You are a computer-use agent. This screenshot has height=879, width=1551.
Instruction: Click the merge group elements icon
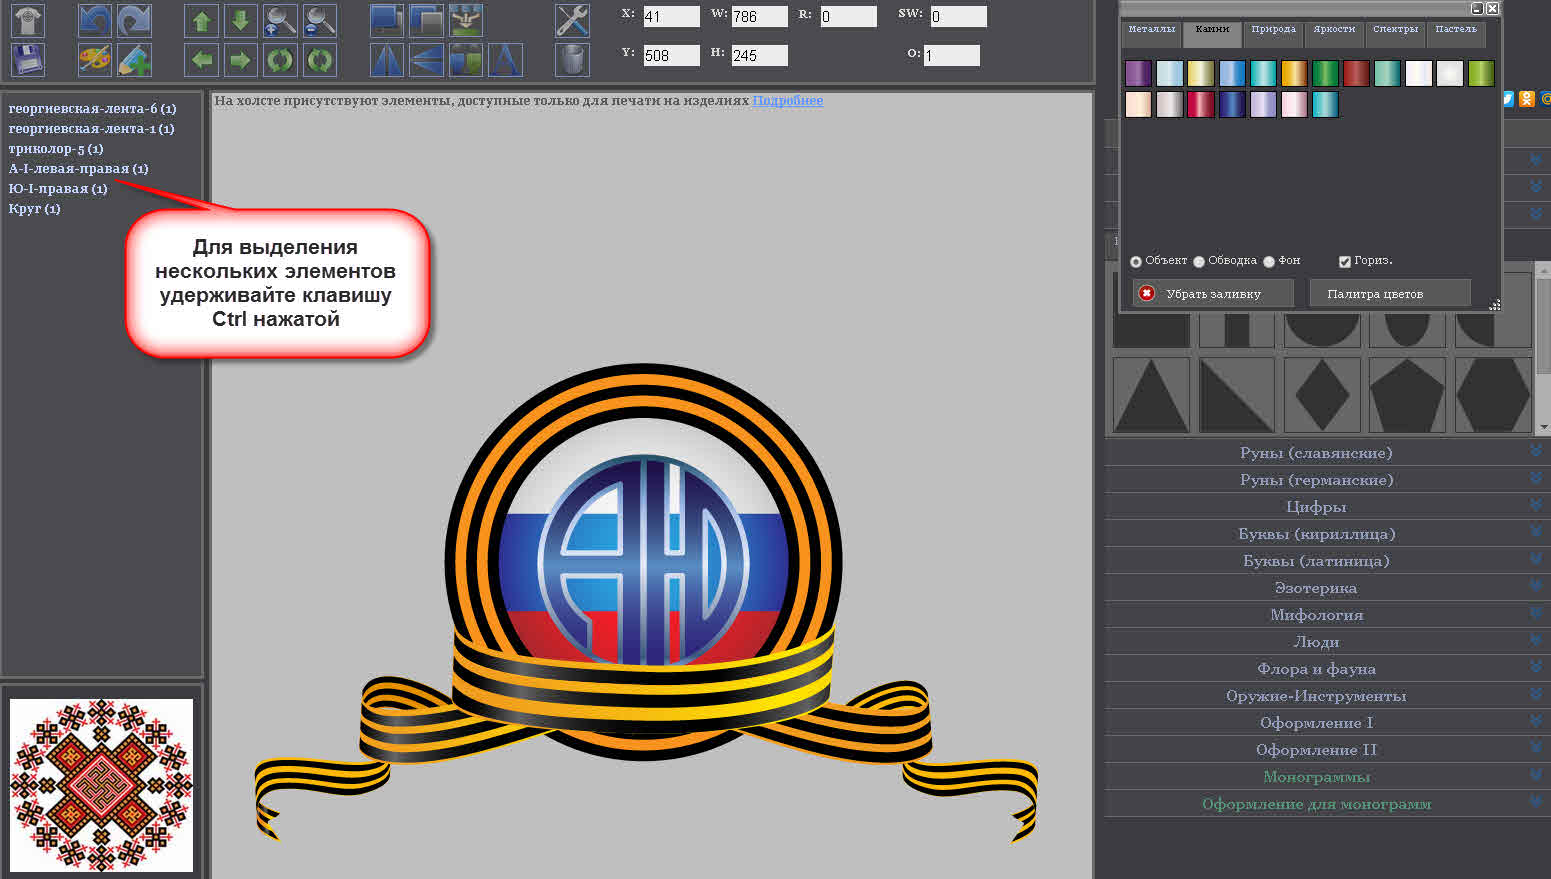(466, 20)
